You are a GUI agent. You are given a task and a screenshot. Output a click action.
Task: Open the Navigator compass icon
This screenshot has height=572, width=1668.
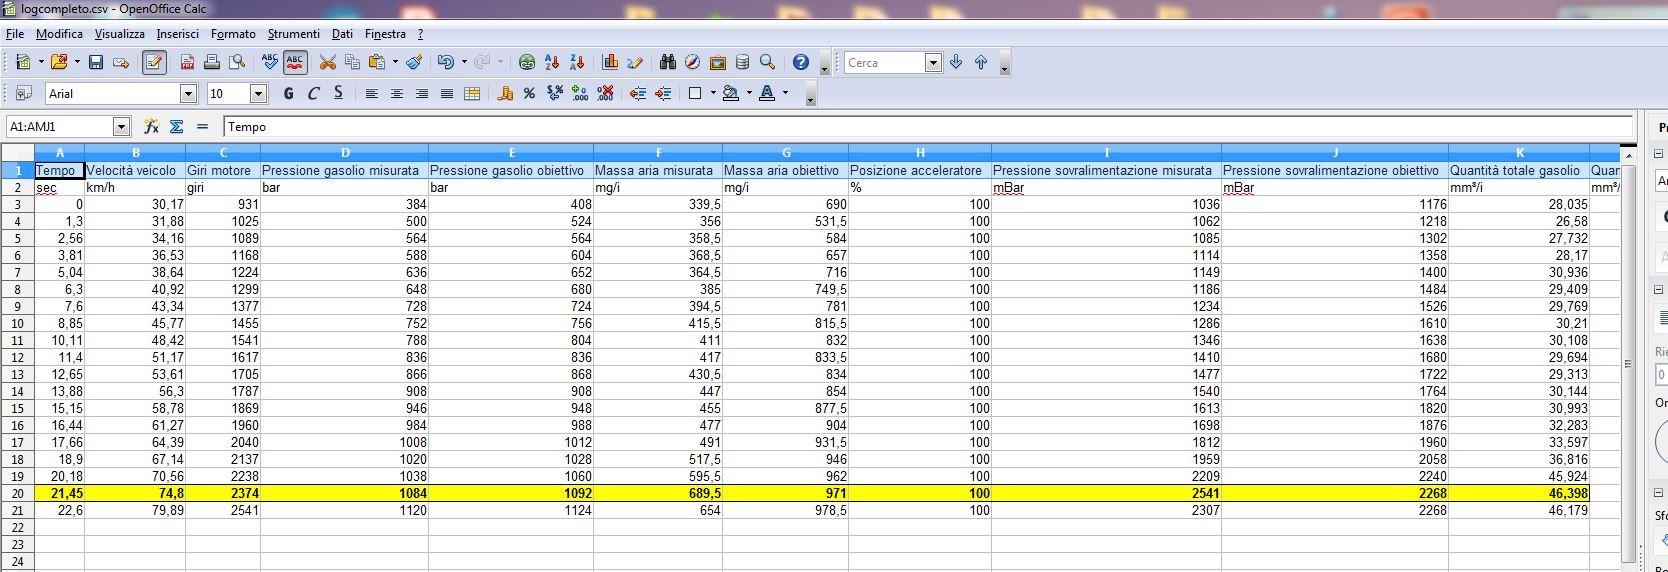point(692,62)
